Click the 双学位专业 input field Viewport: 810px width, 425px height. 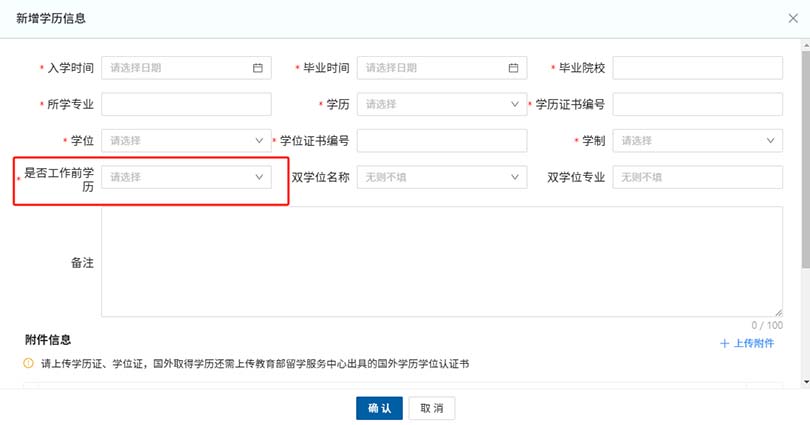point(697,177)
